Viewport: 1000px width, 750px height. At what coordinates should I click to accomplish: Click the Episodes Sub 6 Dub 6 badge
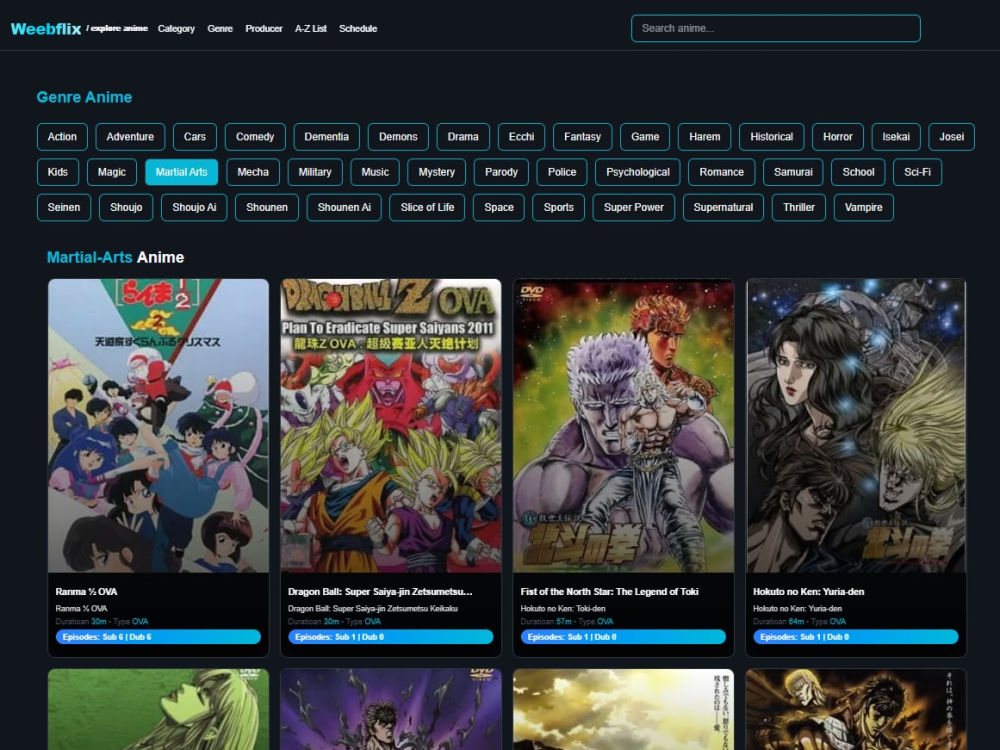pos(158,636)
